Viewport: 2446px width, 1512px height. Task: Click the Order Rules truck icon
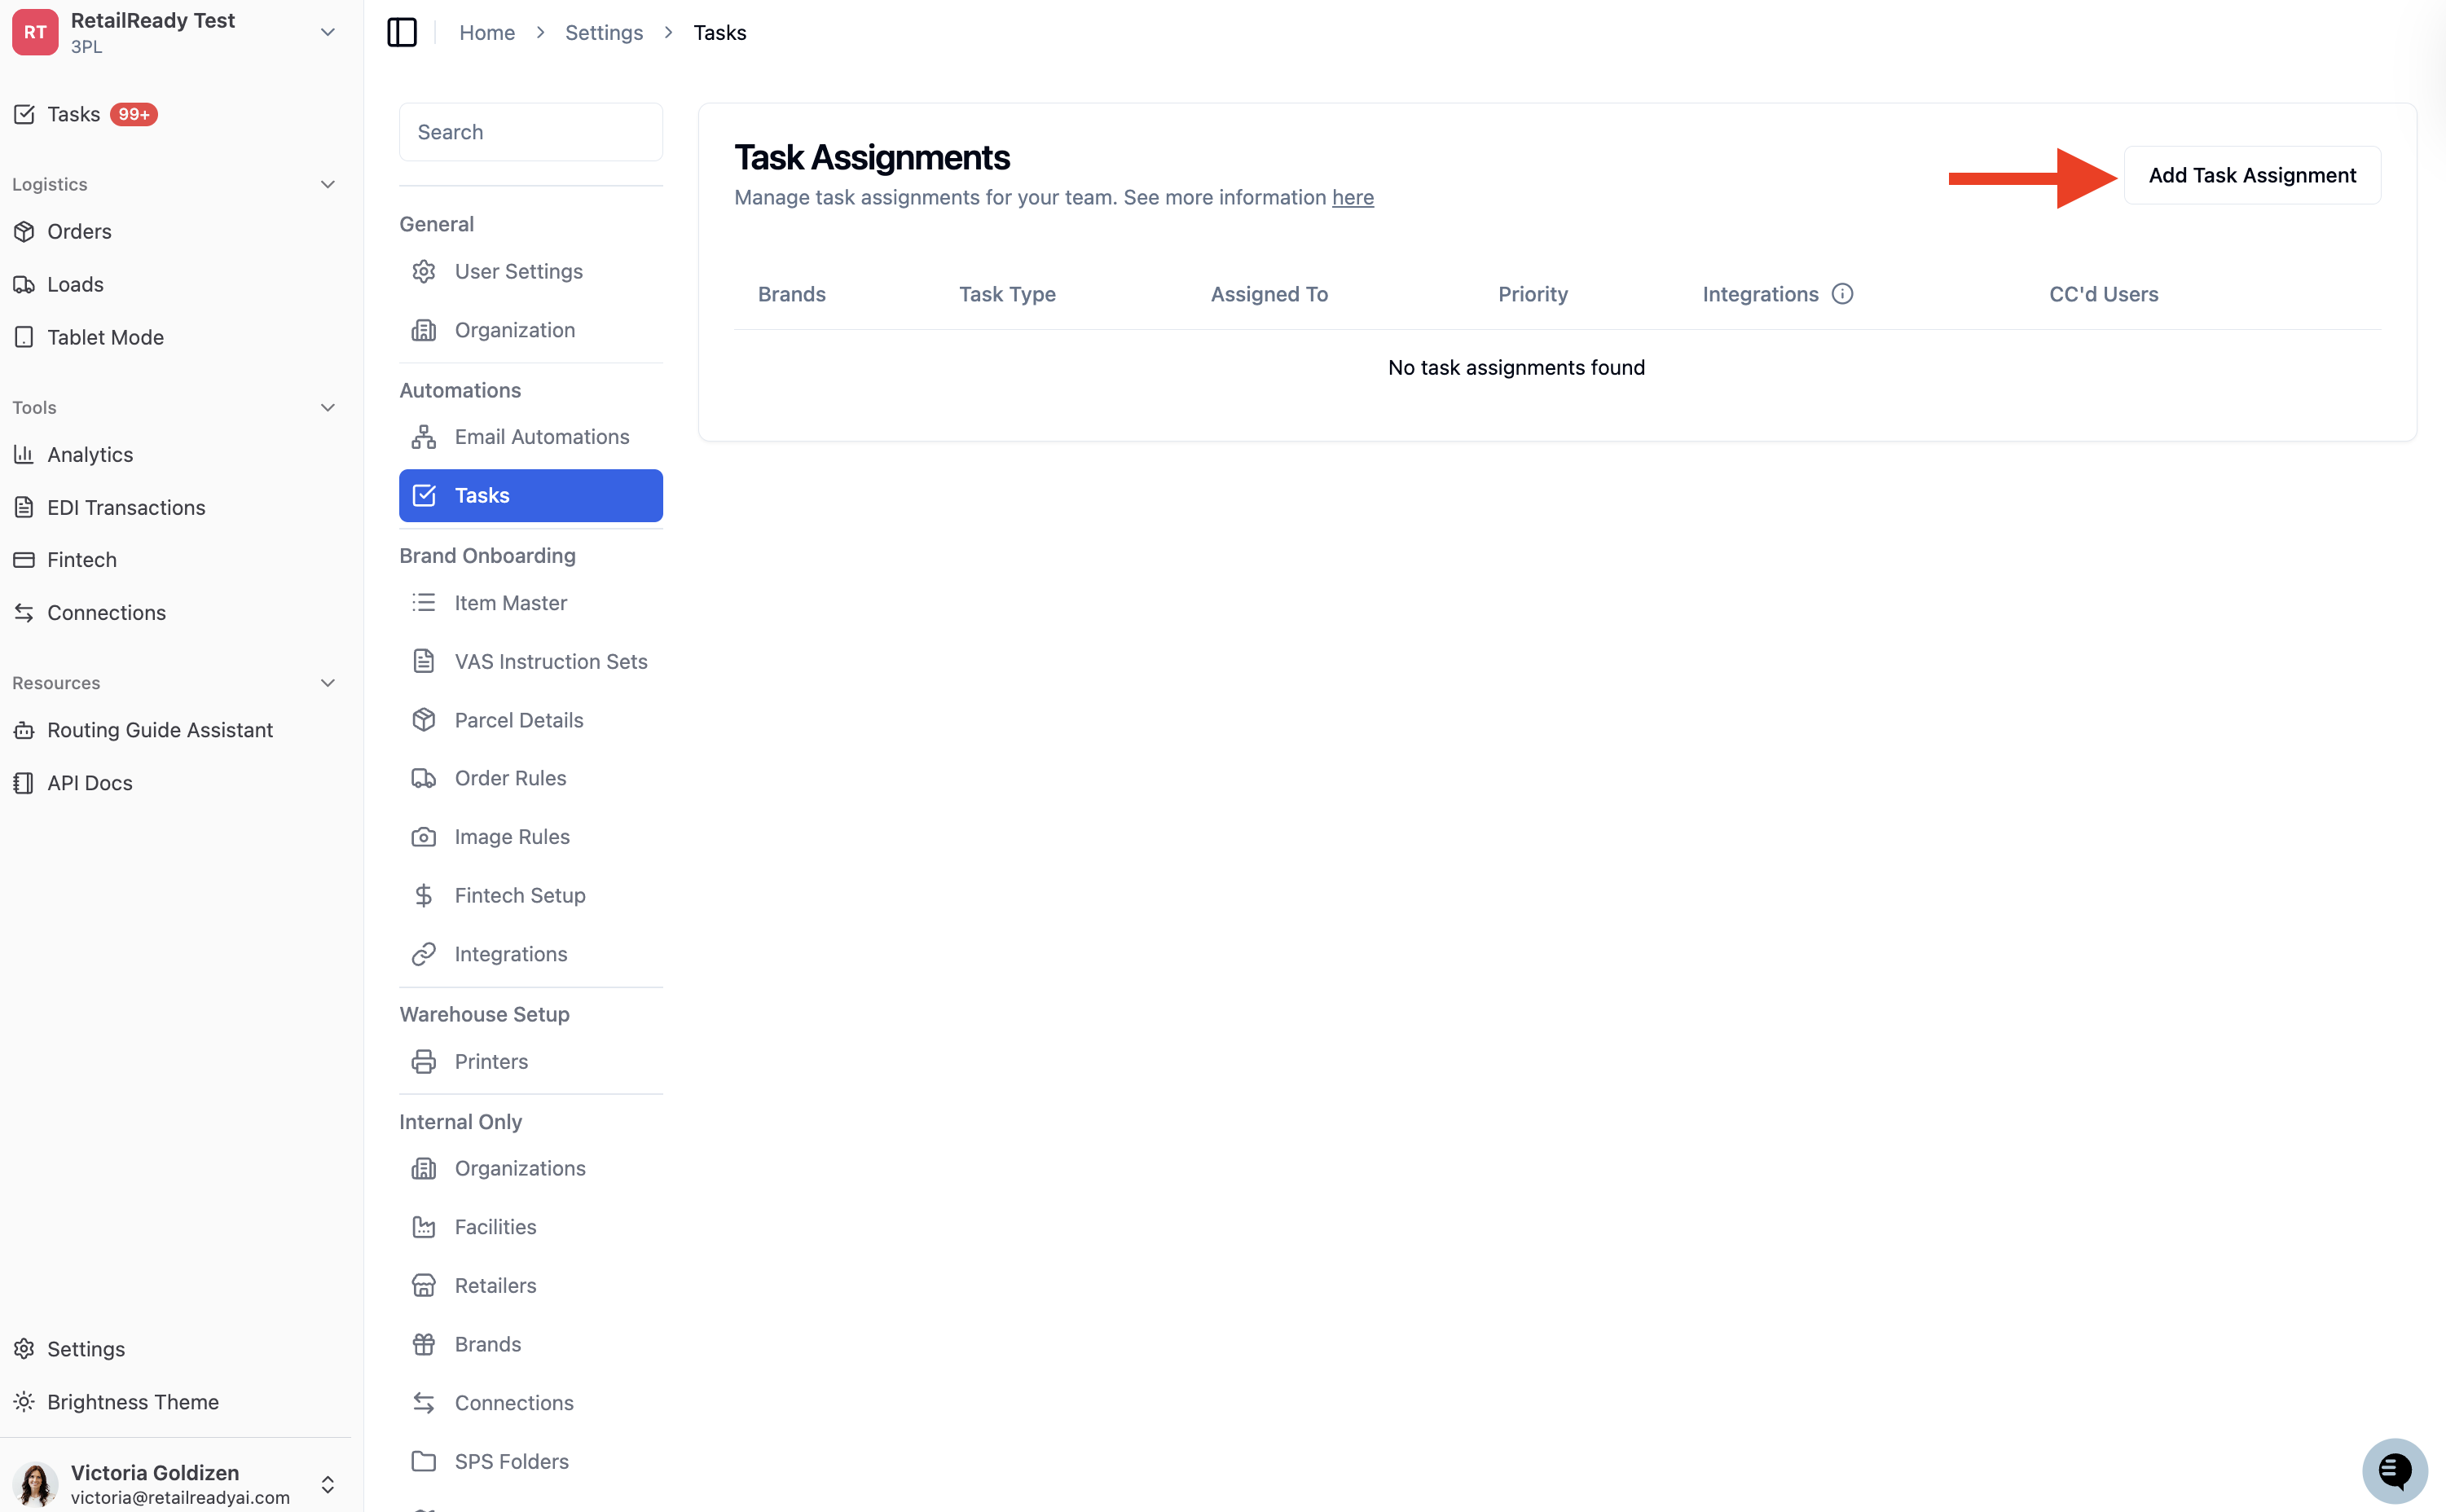pos(424,778)
